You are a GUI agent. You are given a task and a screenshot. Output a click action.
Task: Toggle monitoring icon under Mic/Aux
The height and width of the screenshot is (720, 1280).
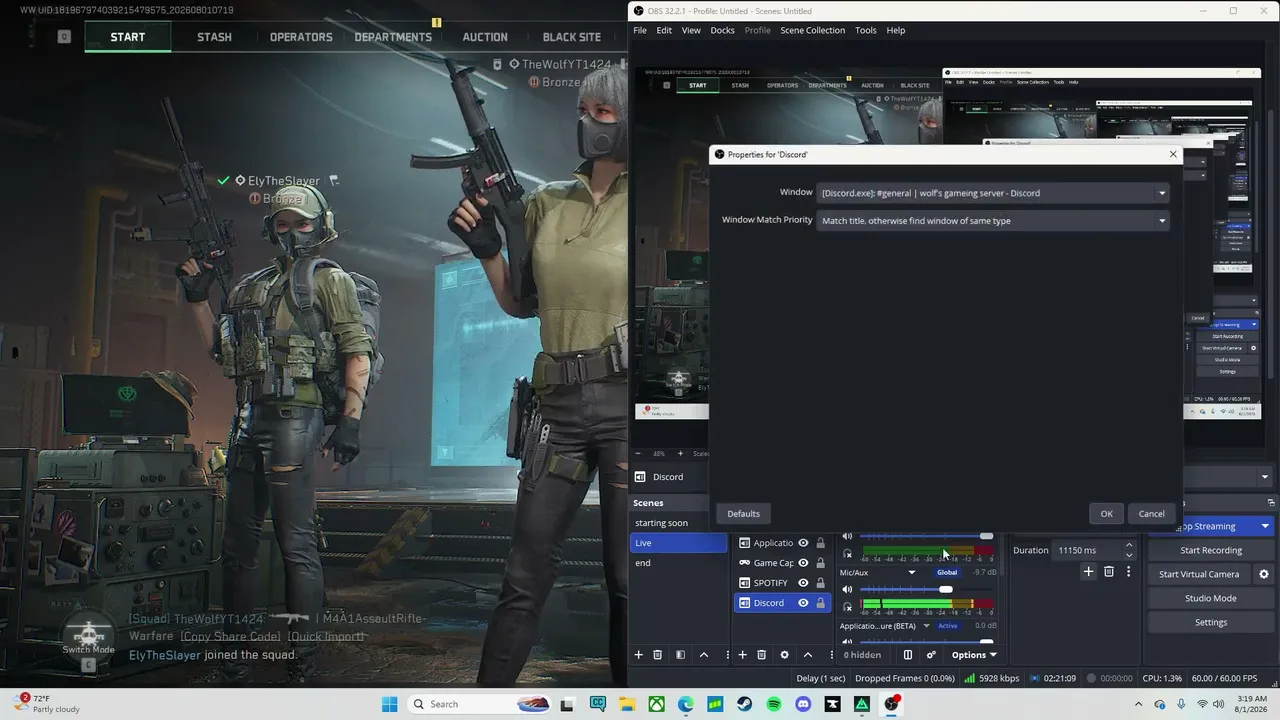tap(847, 606)
